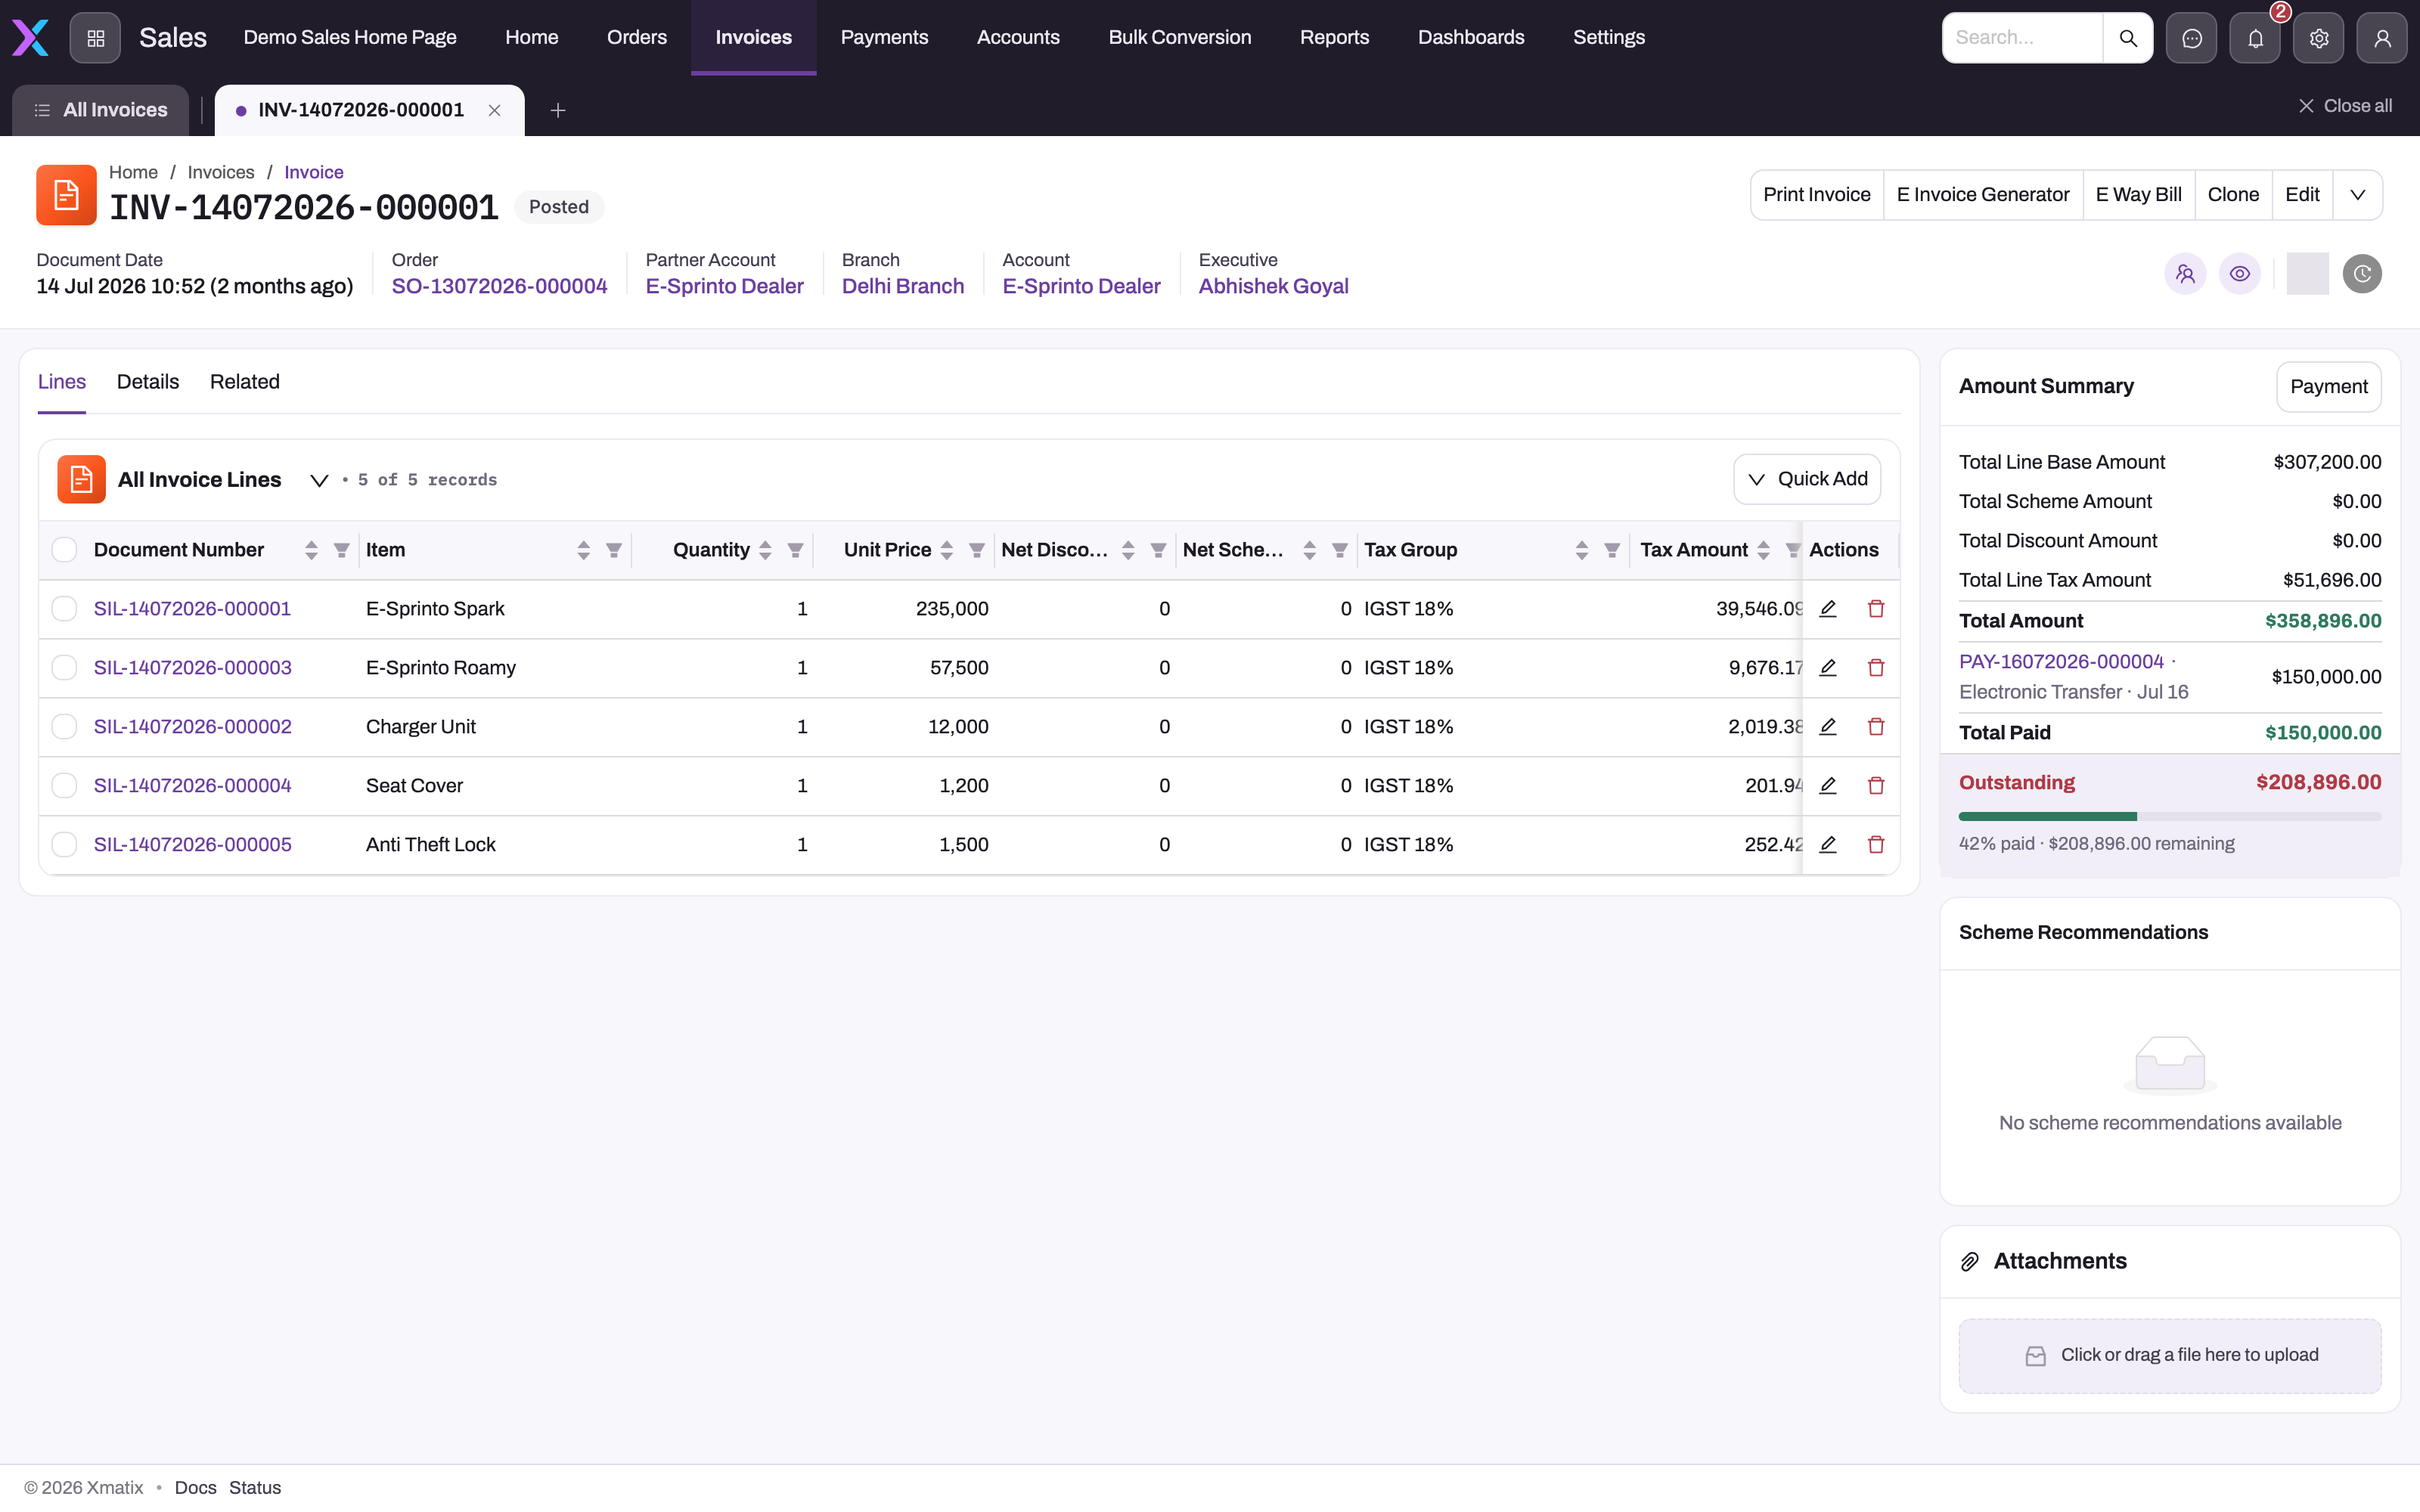The width and height of the screenshot is (2420, 1512).
Task: Open the E Invoice Generator
Action: 1983,195
